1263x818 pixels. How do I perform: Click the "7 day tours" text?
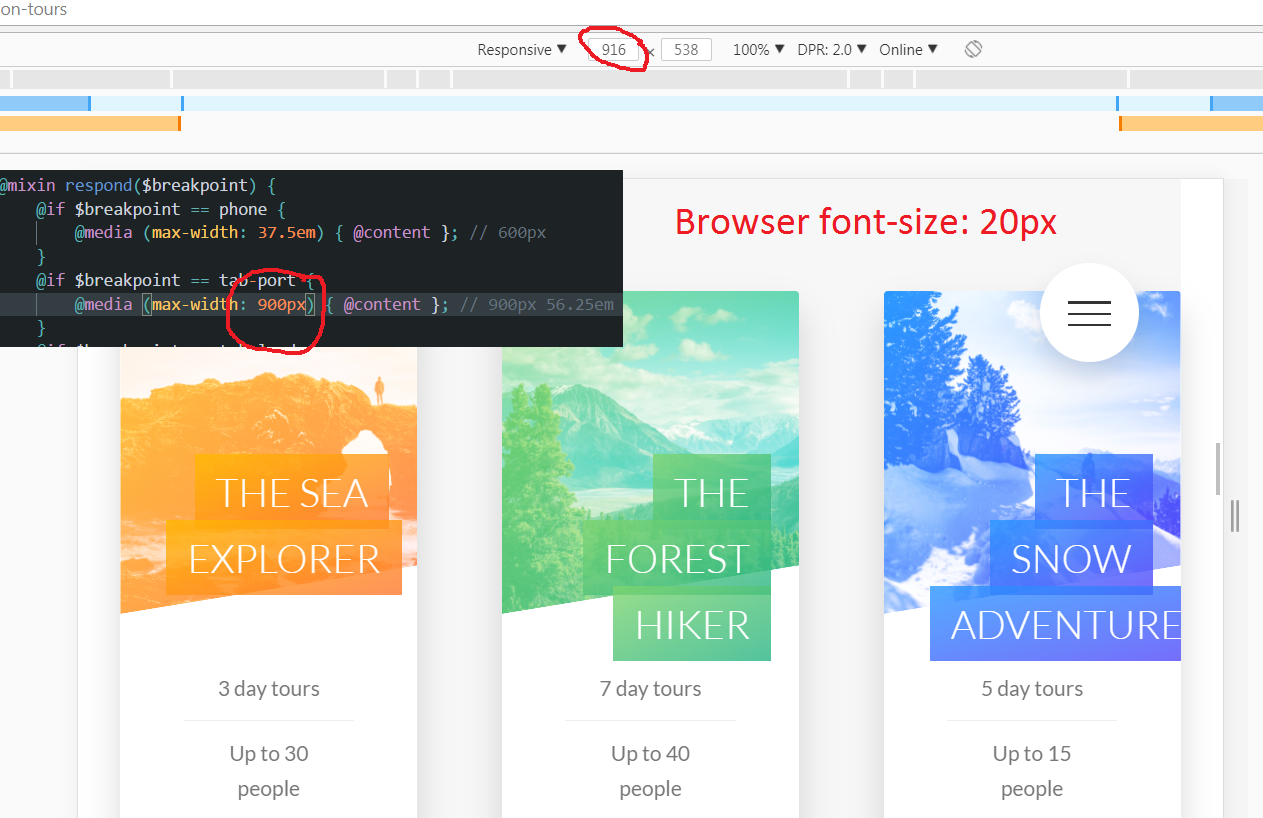pos(650,689)
